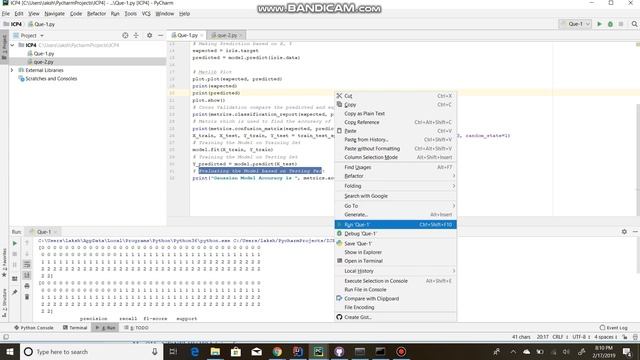Switch to the Que-1.py editor tab
Screen dimensions: 640x360
tap(187, 36)
